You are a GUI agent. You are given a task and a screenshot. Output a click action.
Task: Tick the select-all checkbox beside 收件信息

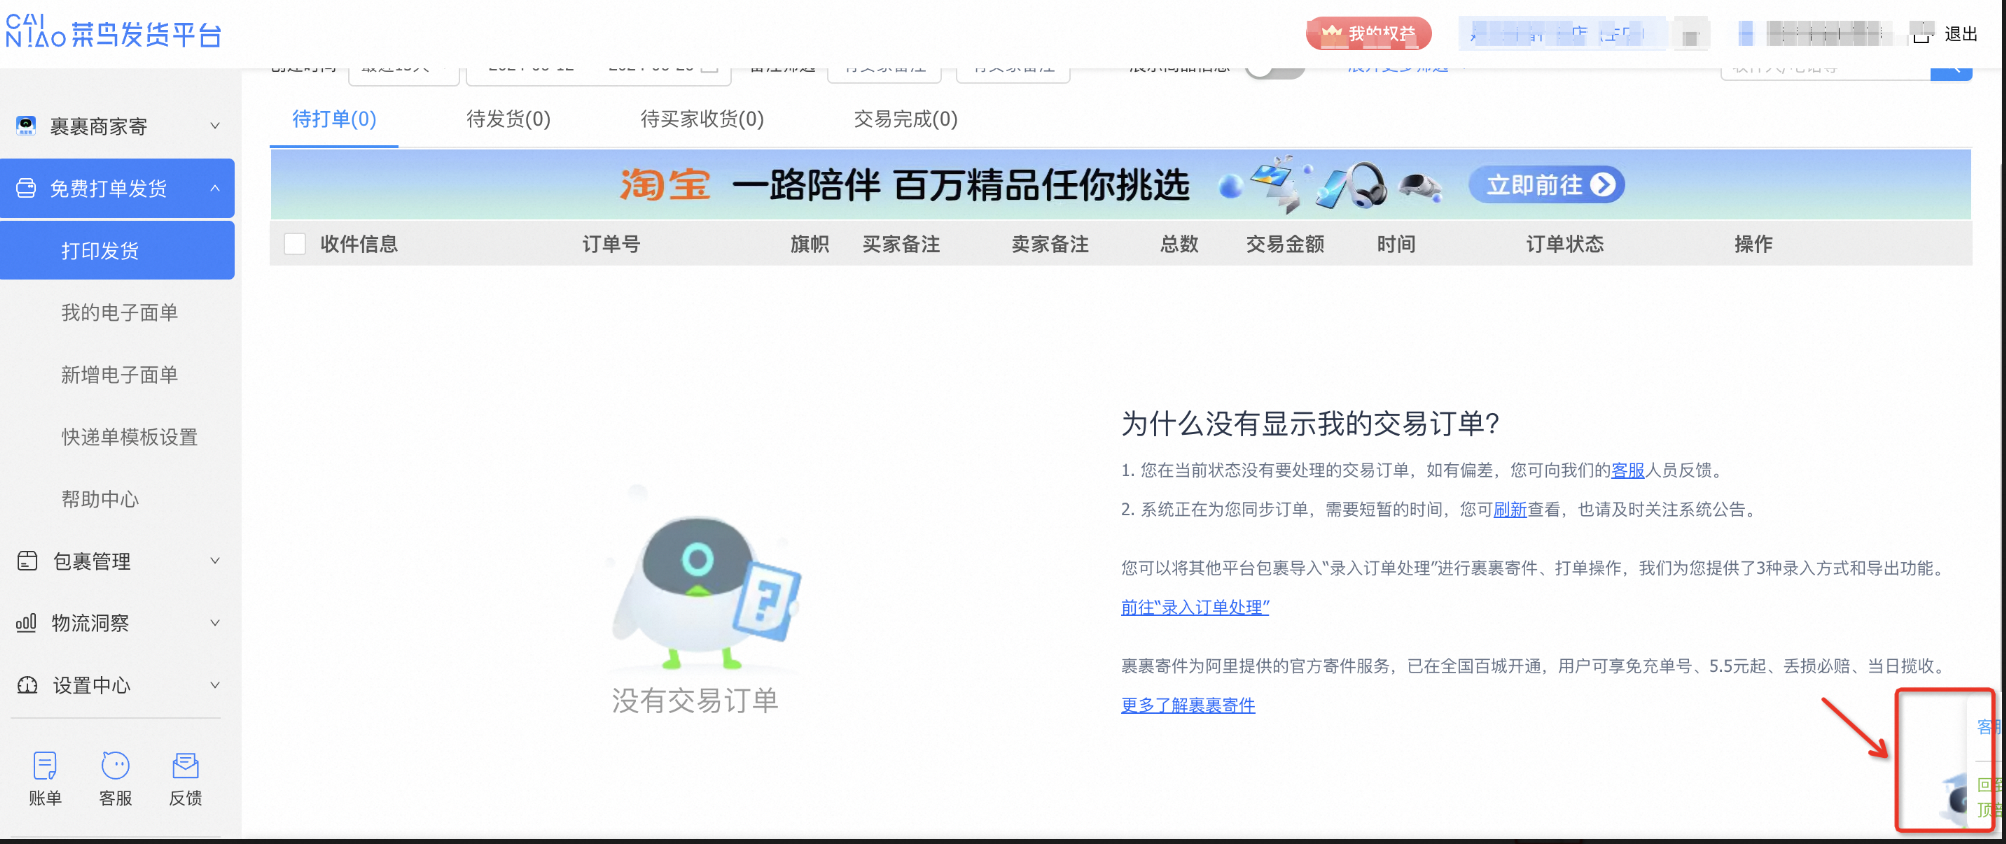tap(295, 244)
